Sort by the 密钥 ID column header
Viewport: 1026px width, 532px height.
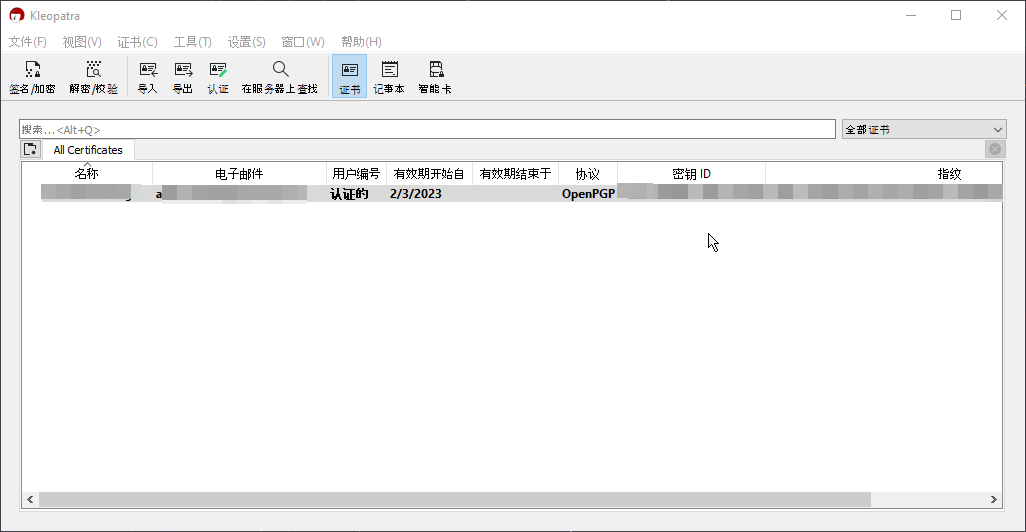691,174
